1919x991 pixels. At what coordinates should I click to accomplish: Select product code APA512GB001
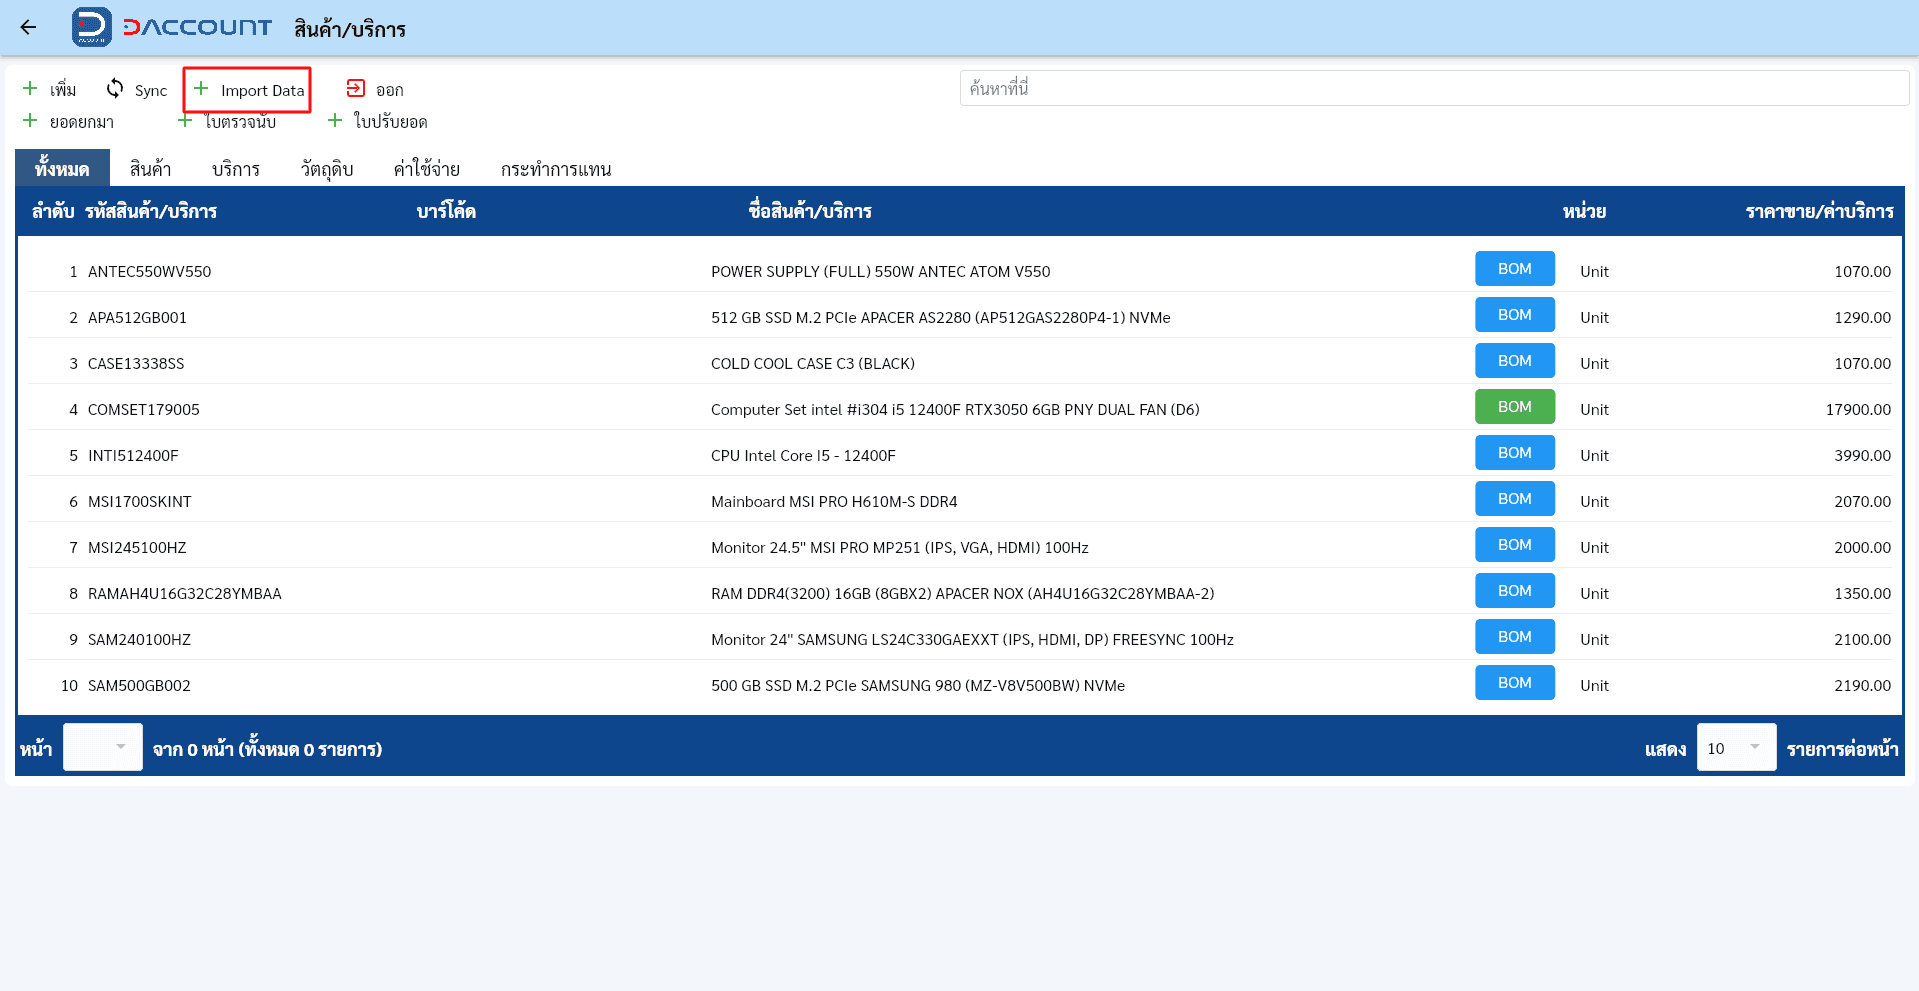coord(137,318)
